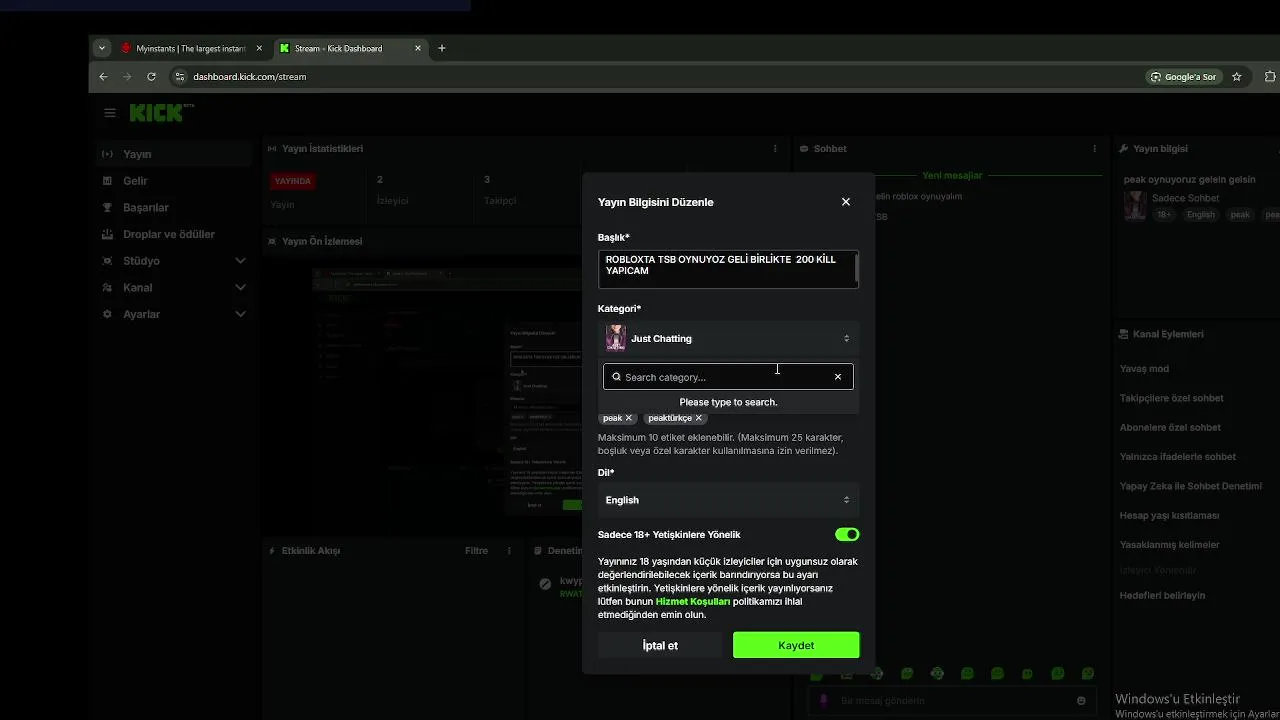Toggle the Sadece 18+ Yetişkinlere Yönelik switch
Image resolution: width=1280 pixels, height=720 pixels.
pos(847,535)
